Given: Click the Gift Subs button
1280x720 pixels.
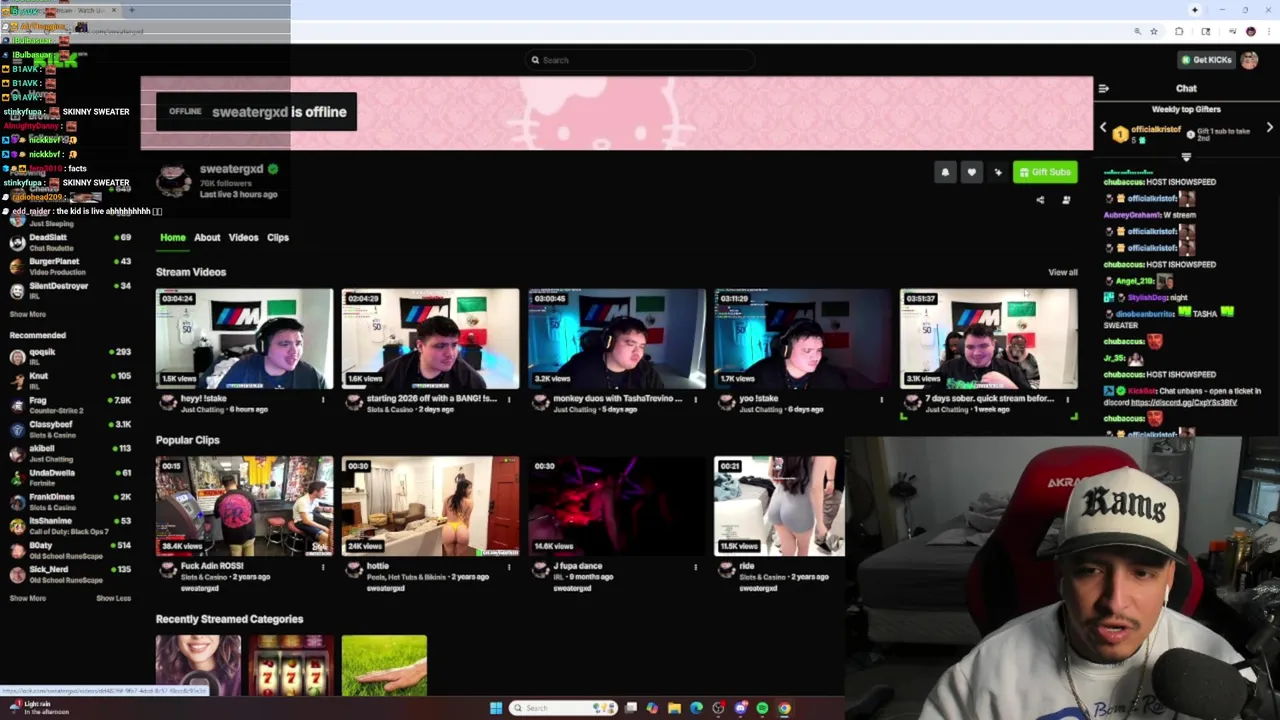Looking at the screenshot, I should (x=1045, y=172).
